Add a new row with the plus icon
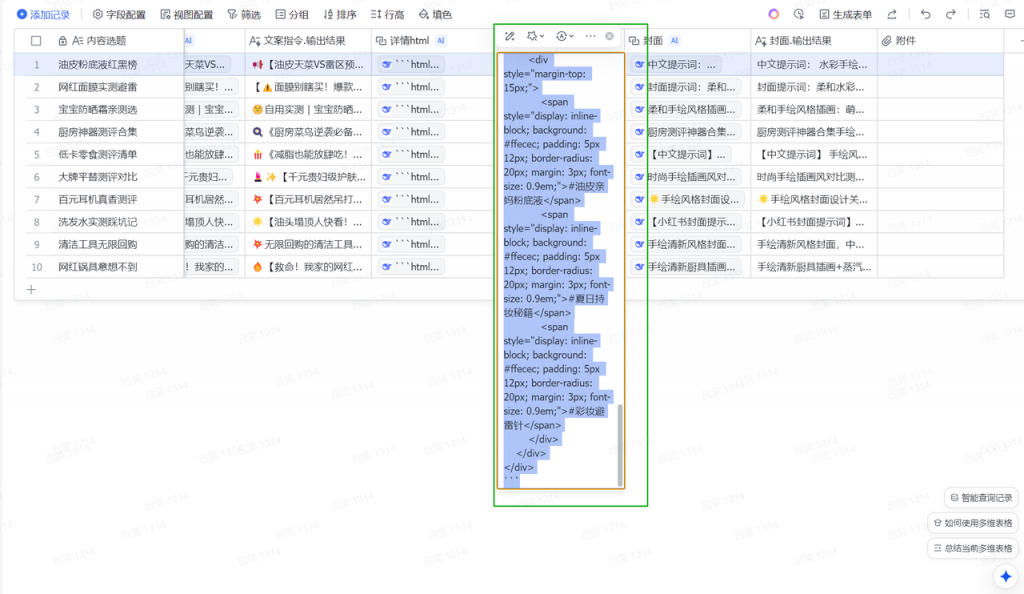 31,289
